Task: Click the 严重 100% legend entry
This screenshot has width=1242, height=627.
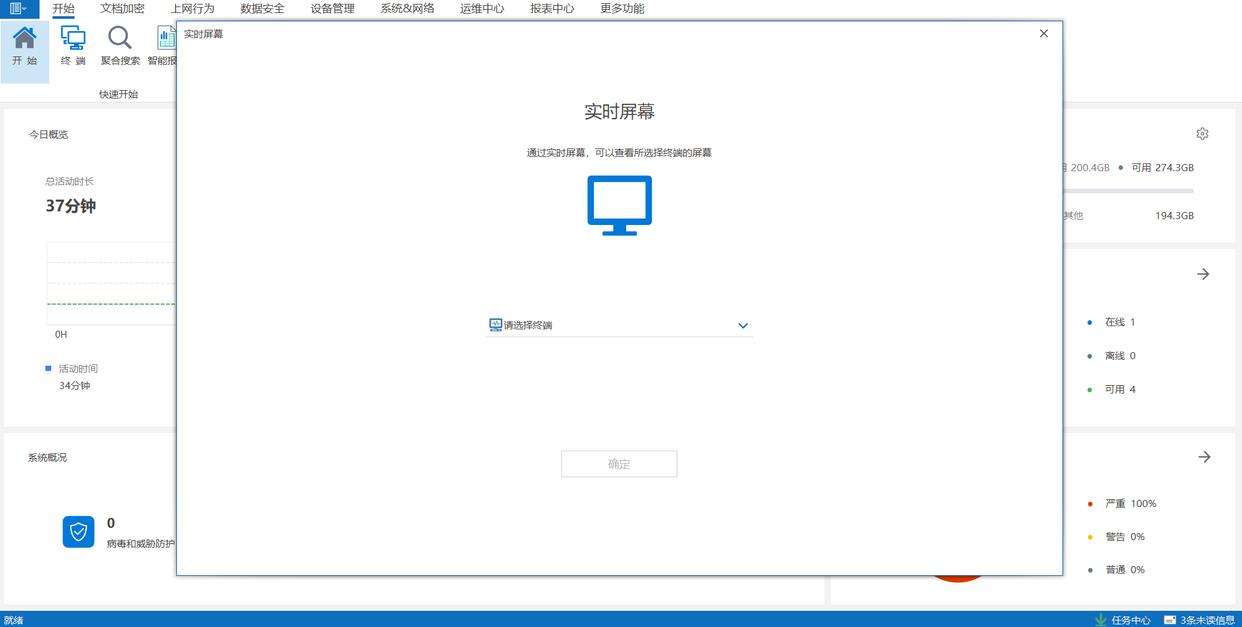Action: pos(1122,503)
